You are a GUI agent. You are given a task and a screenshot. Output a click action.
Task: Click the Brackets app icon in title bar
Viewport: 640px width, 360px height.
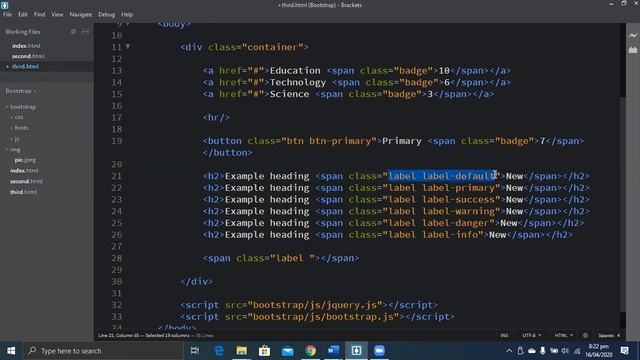4,5
